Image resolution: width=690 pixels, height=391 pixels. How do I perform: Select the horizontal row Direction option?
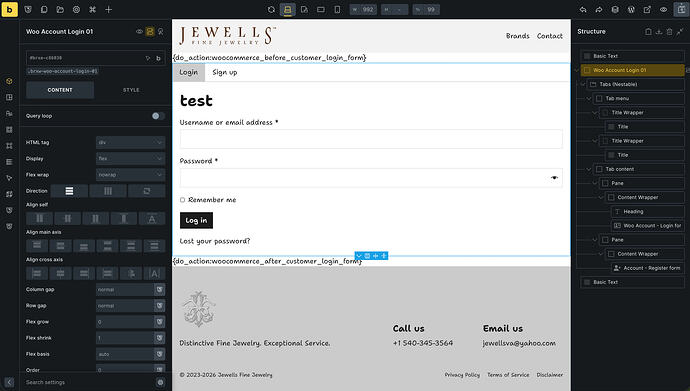point(108,191)
